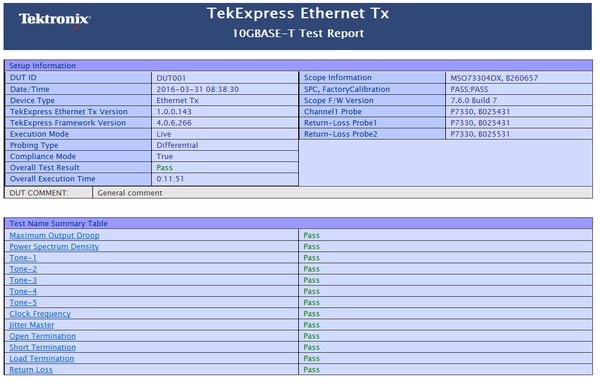
Task: Select the date 2016-03-31 08:38:30
Action: (197, 89)
